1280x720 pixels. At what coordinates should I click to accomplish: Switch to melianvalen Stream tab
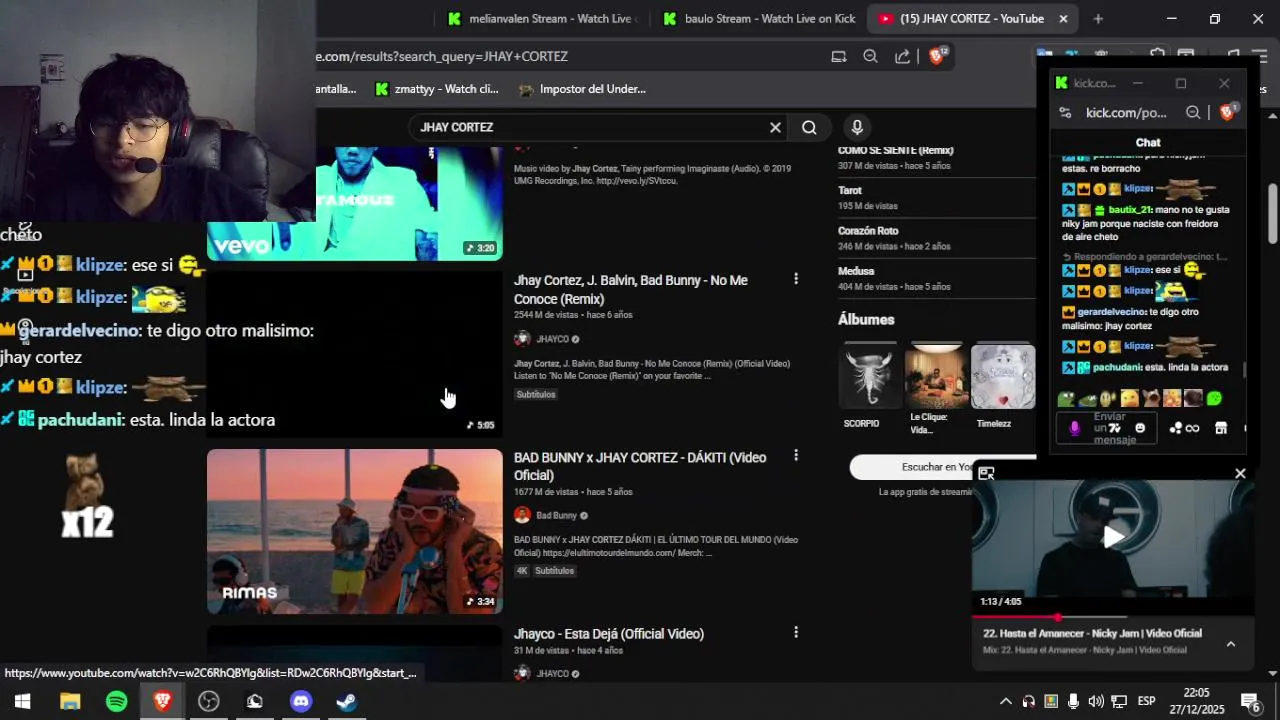click(x=542, y=18)
